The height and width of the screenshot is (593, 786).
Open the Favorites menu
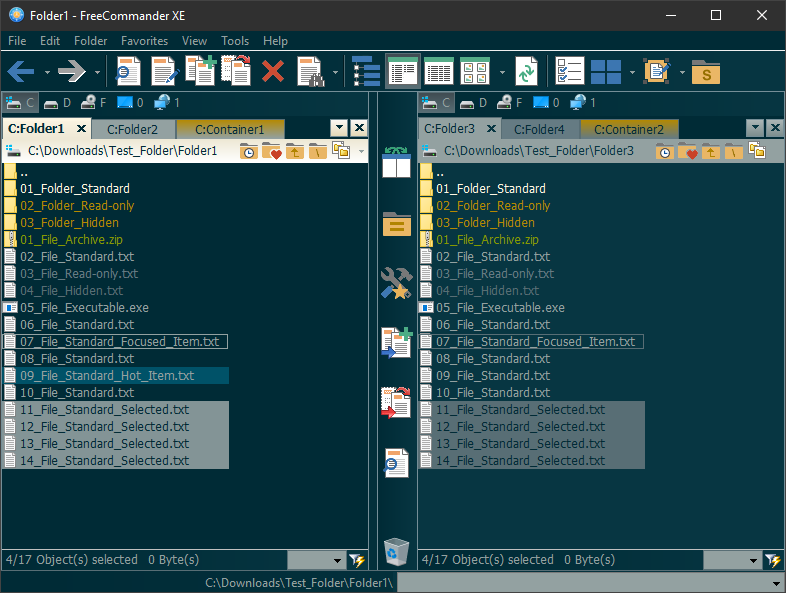pyautogui.click(x=144, y=41)
